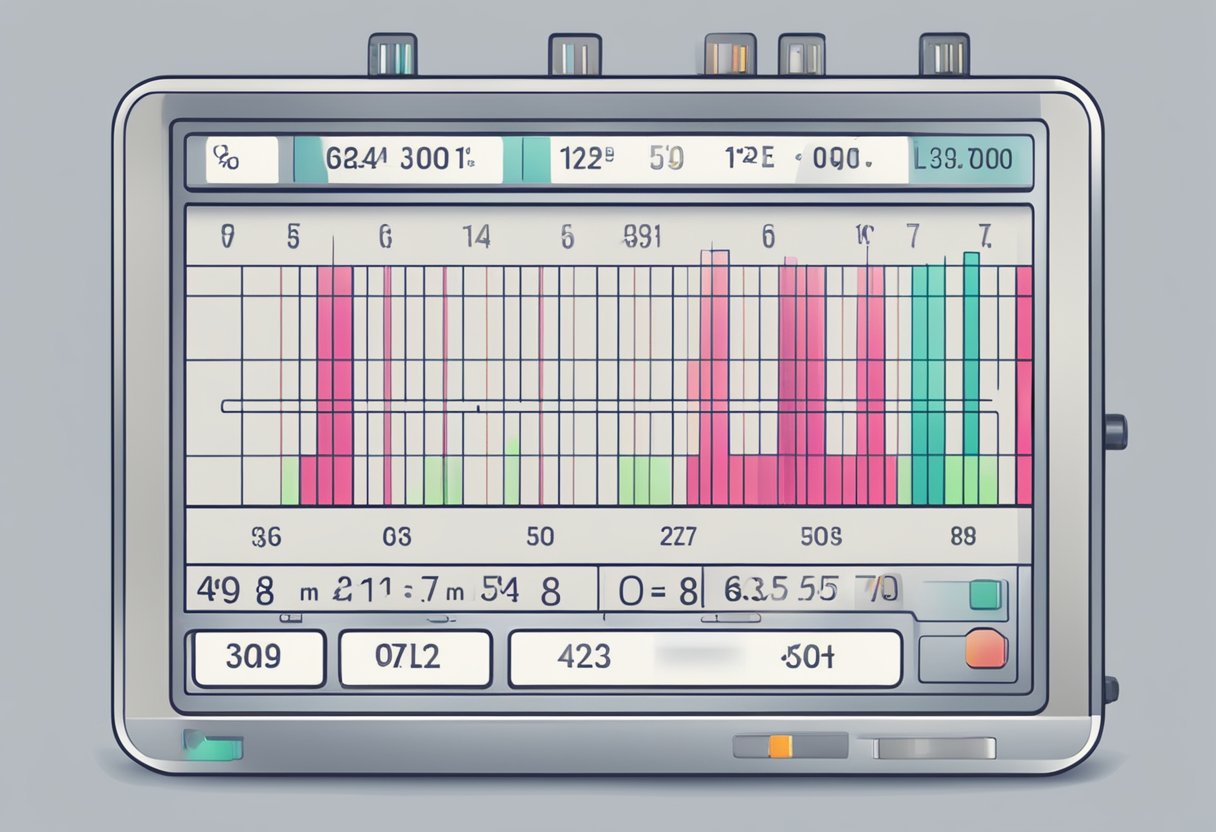Click the 227 axis label below the chart
This screenshot has height=832, width=1216.
(x=677, y=536)
